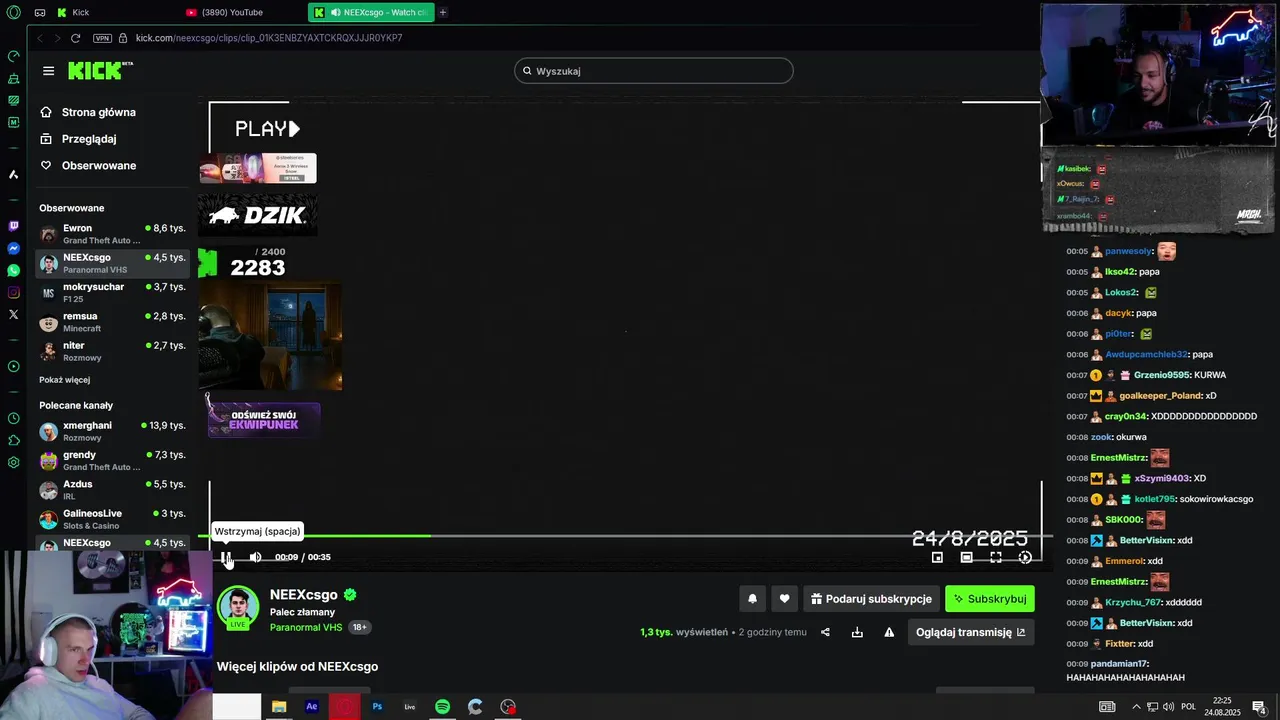
Task: Open browser history clock icon in sidebar
Action: click(13, 418)
